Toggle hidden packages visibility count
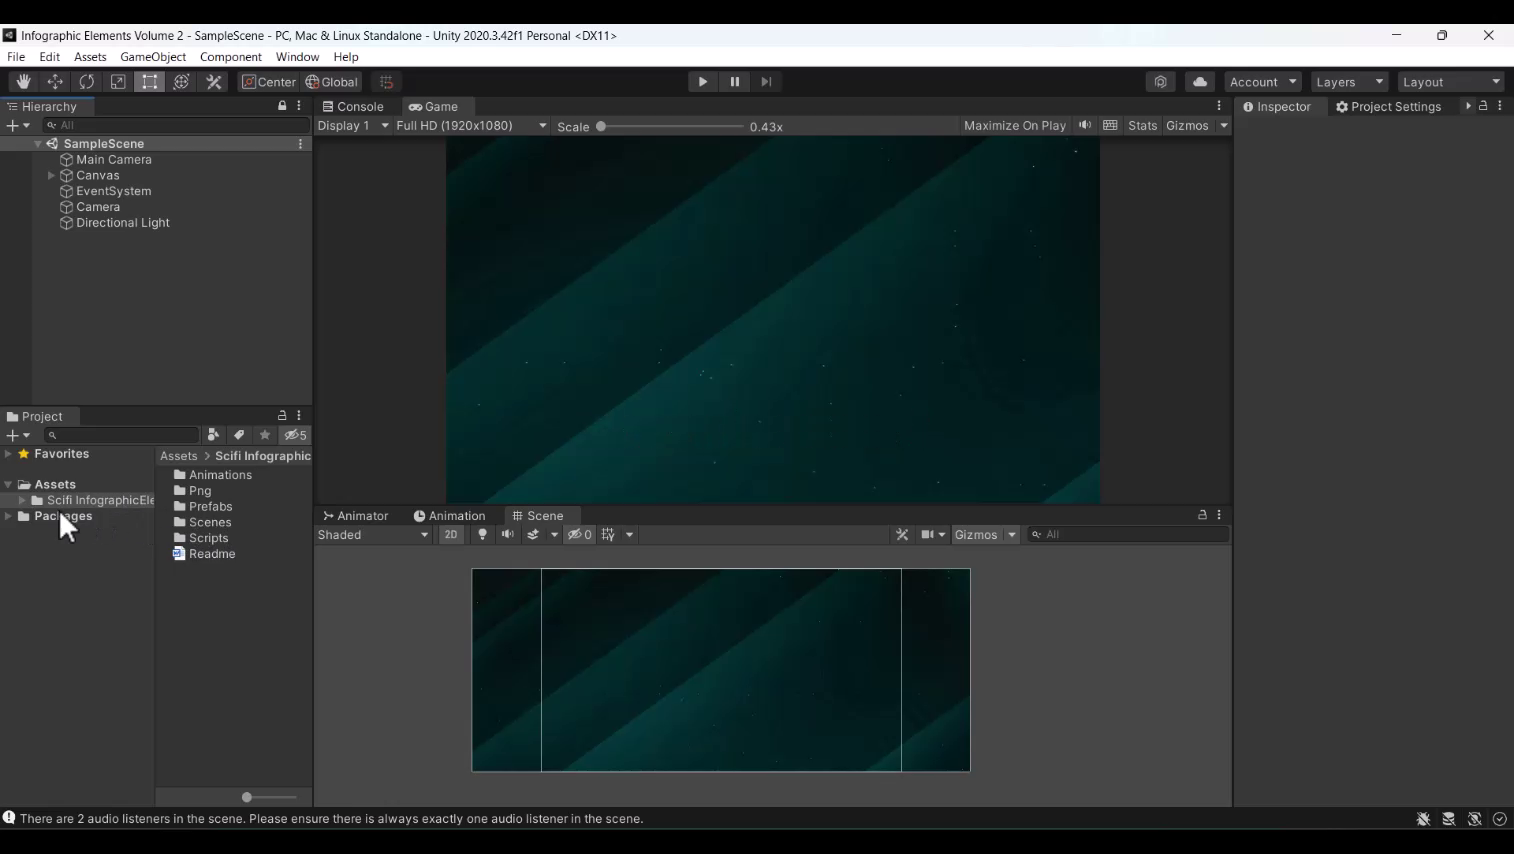This screenshot has width=1514, height=854. pos(296,435)
